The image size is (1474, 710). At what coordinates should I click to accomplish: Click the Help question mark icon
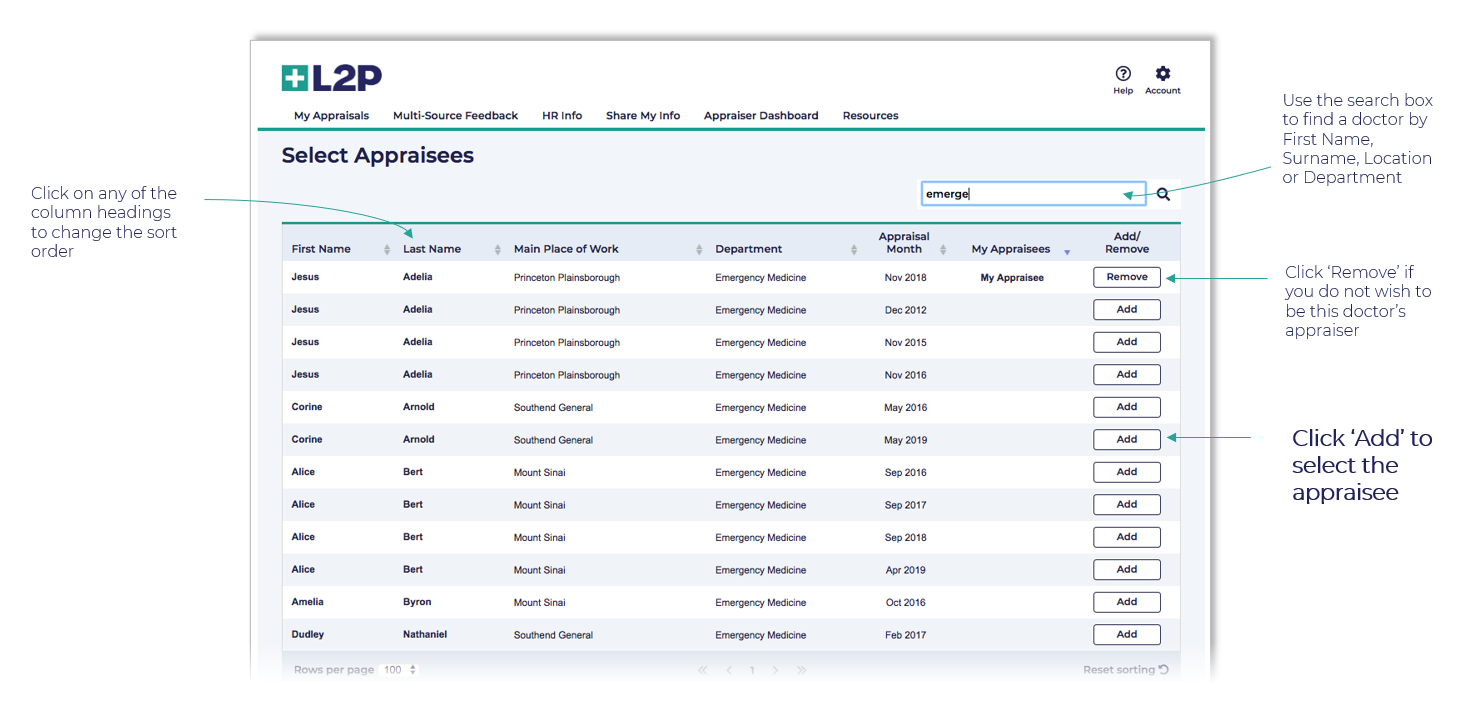1123,74
